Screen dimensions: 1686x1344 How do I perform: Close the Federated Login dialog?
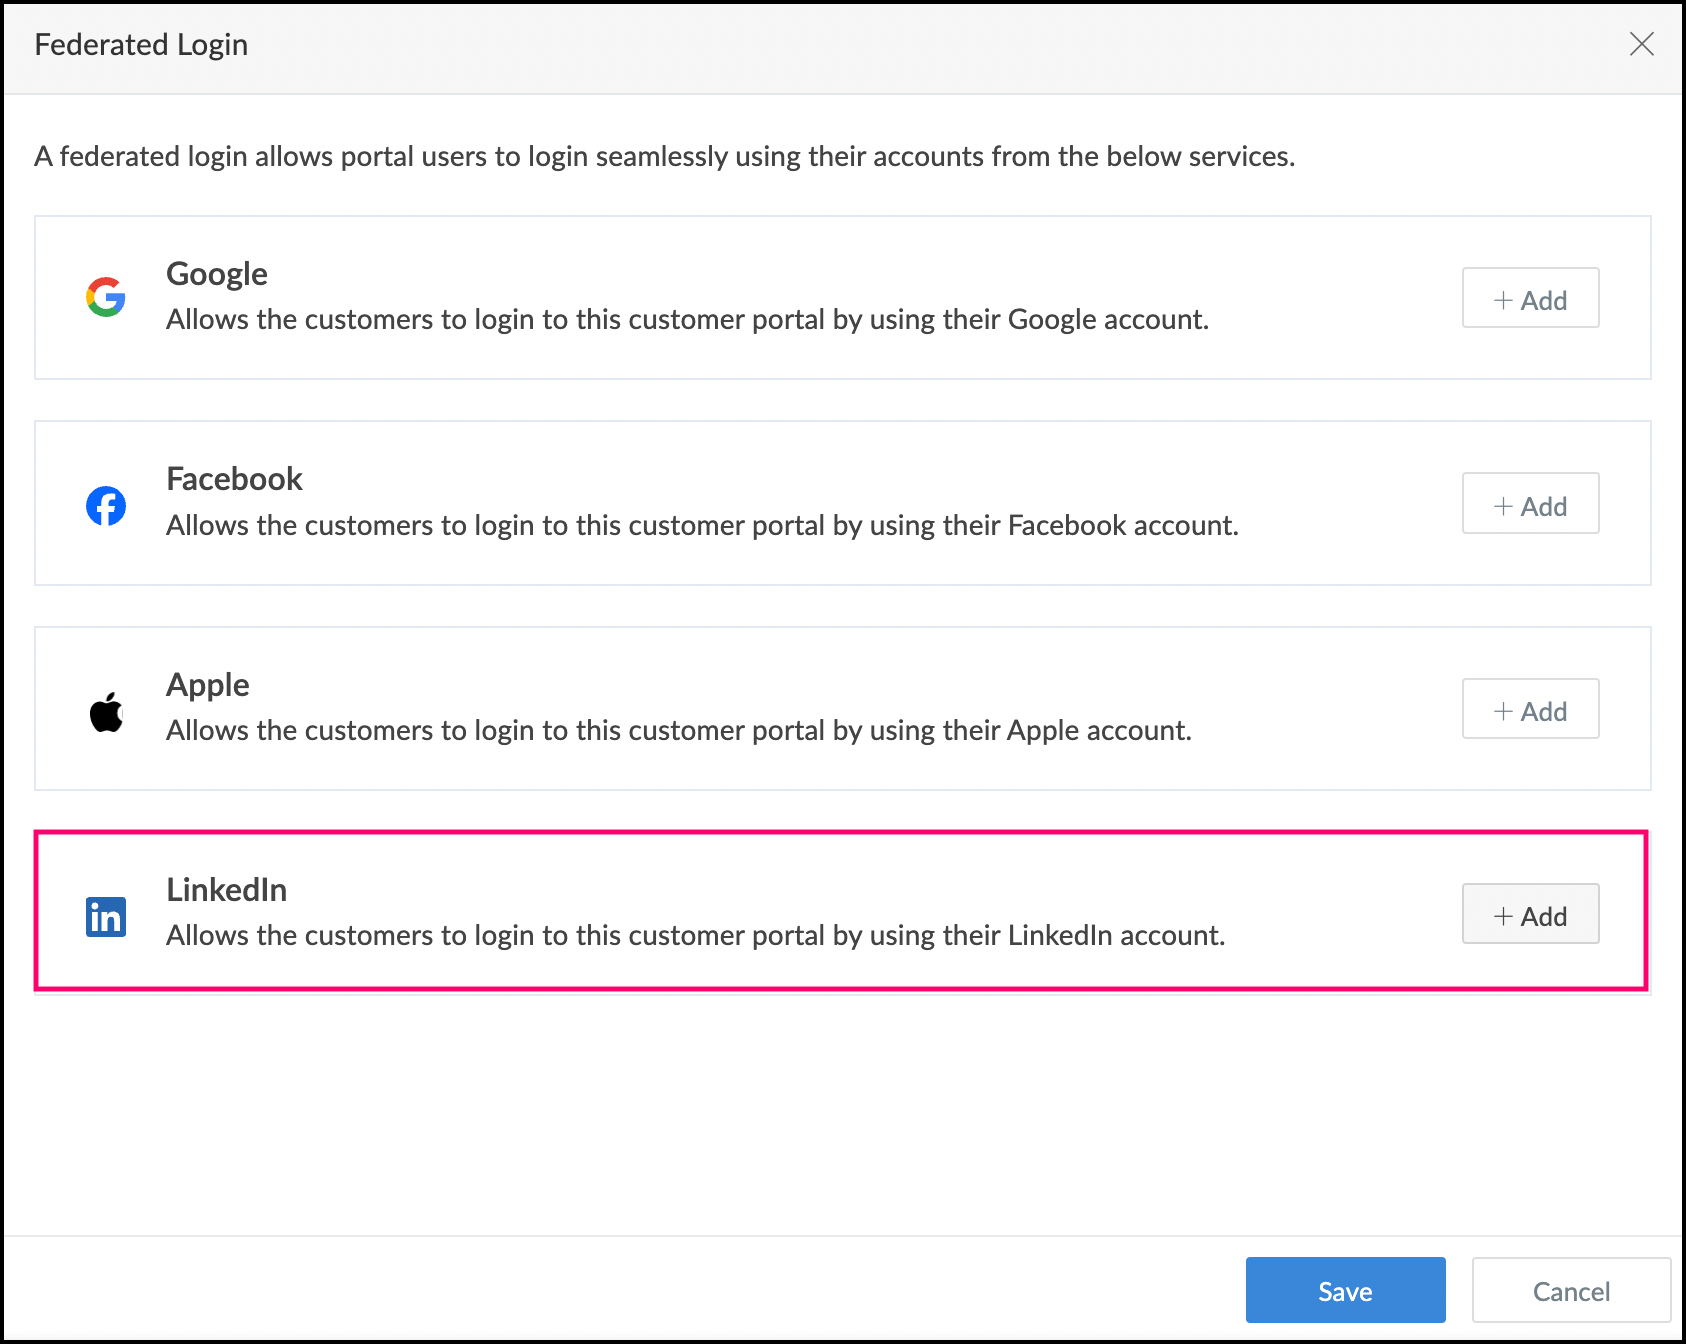click(1641, 44)
